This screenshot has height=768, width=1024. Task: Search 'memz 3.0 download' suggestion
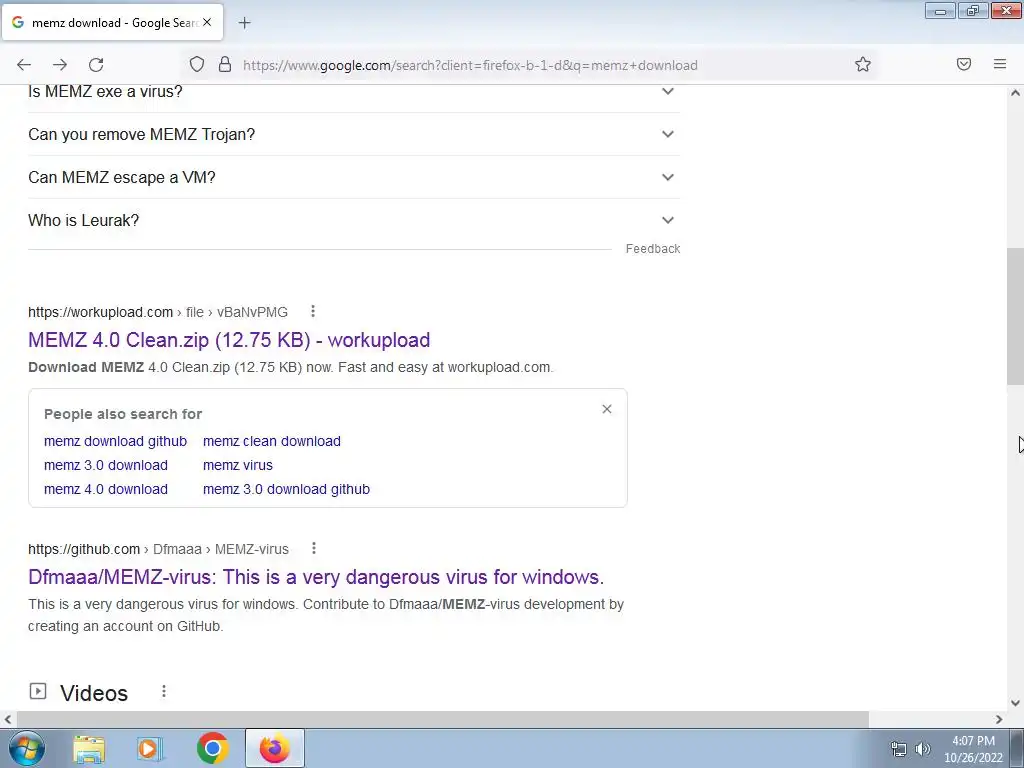(x=106, y=465)
